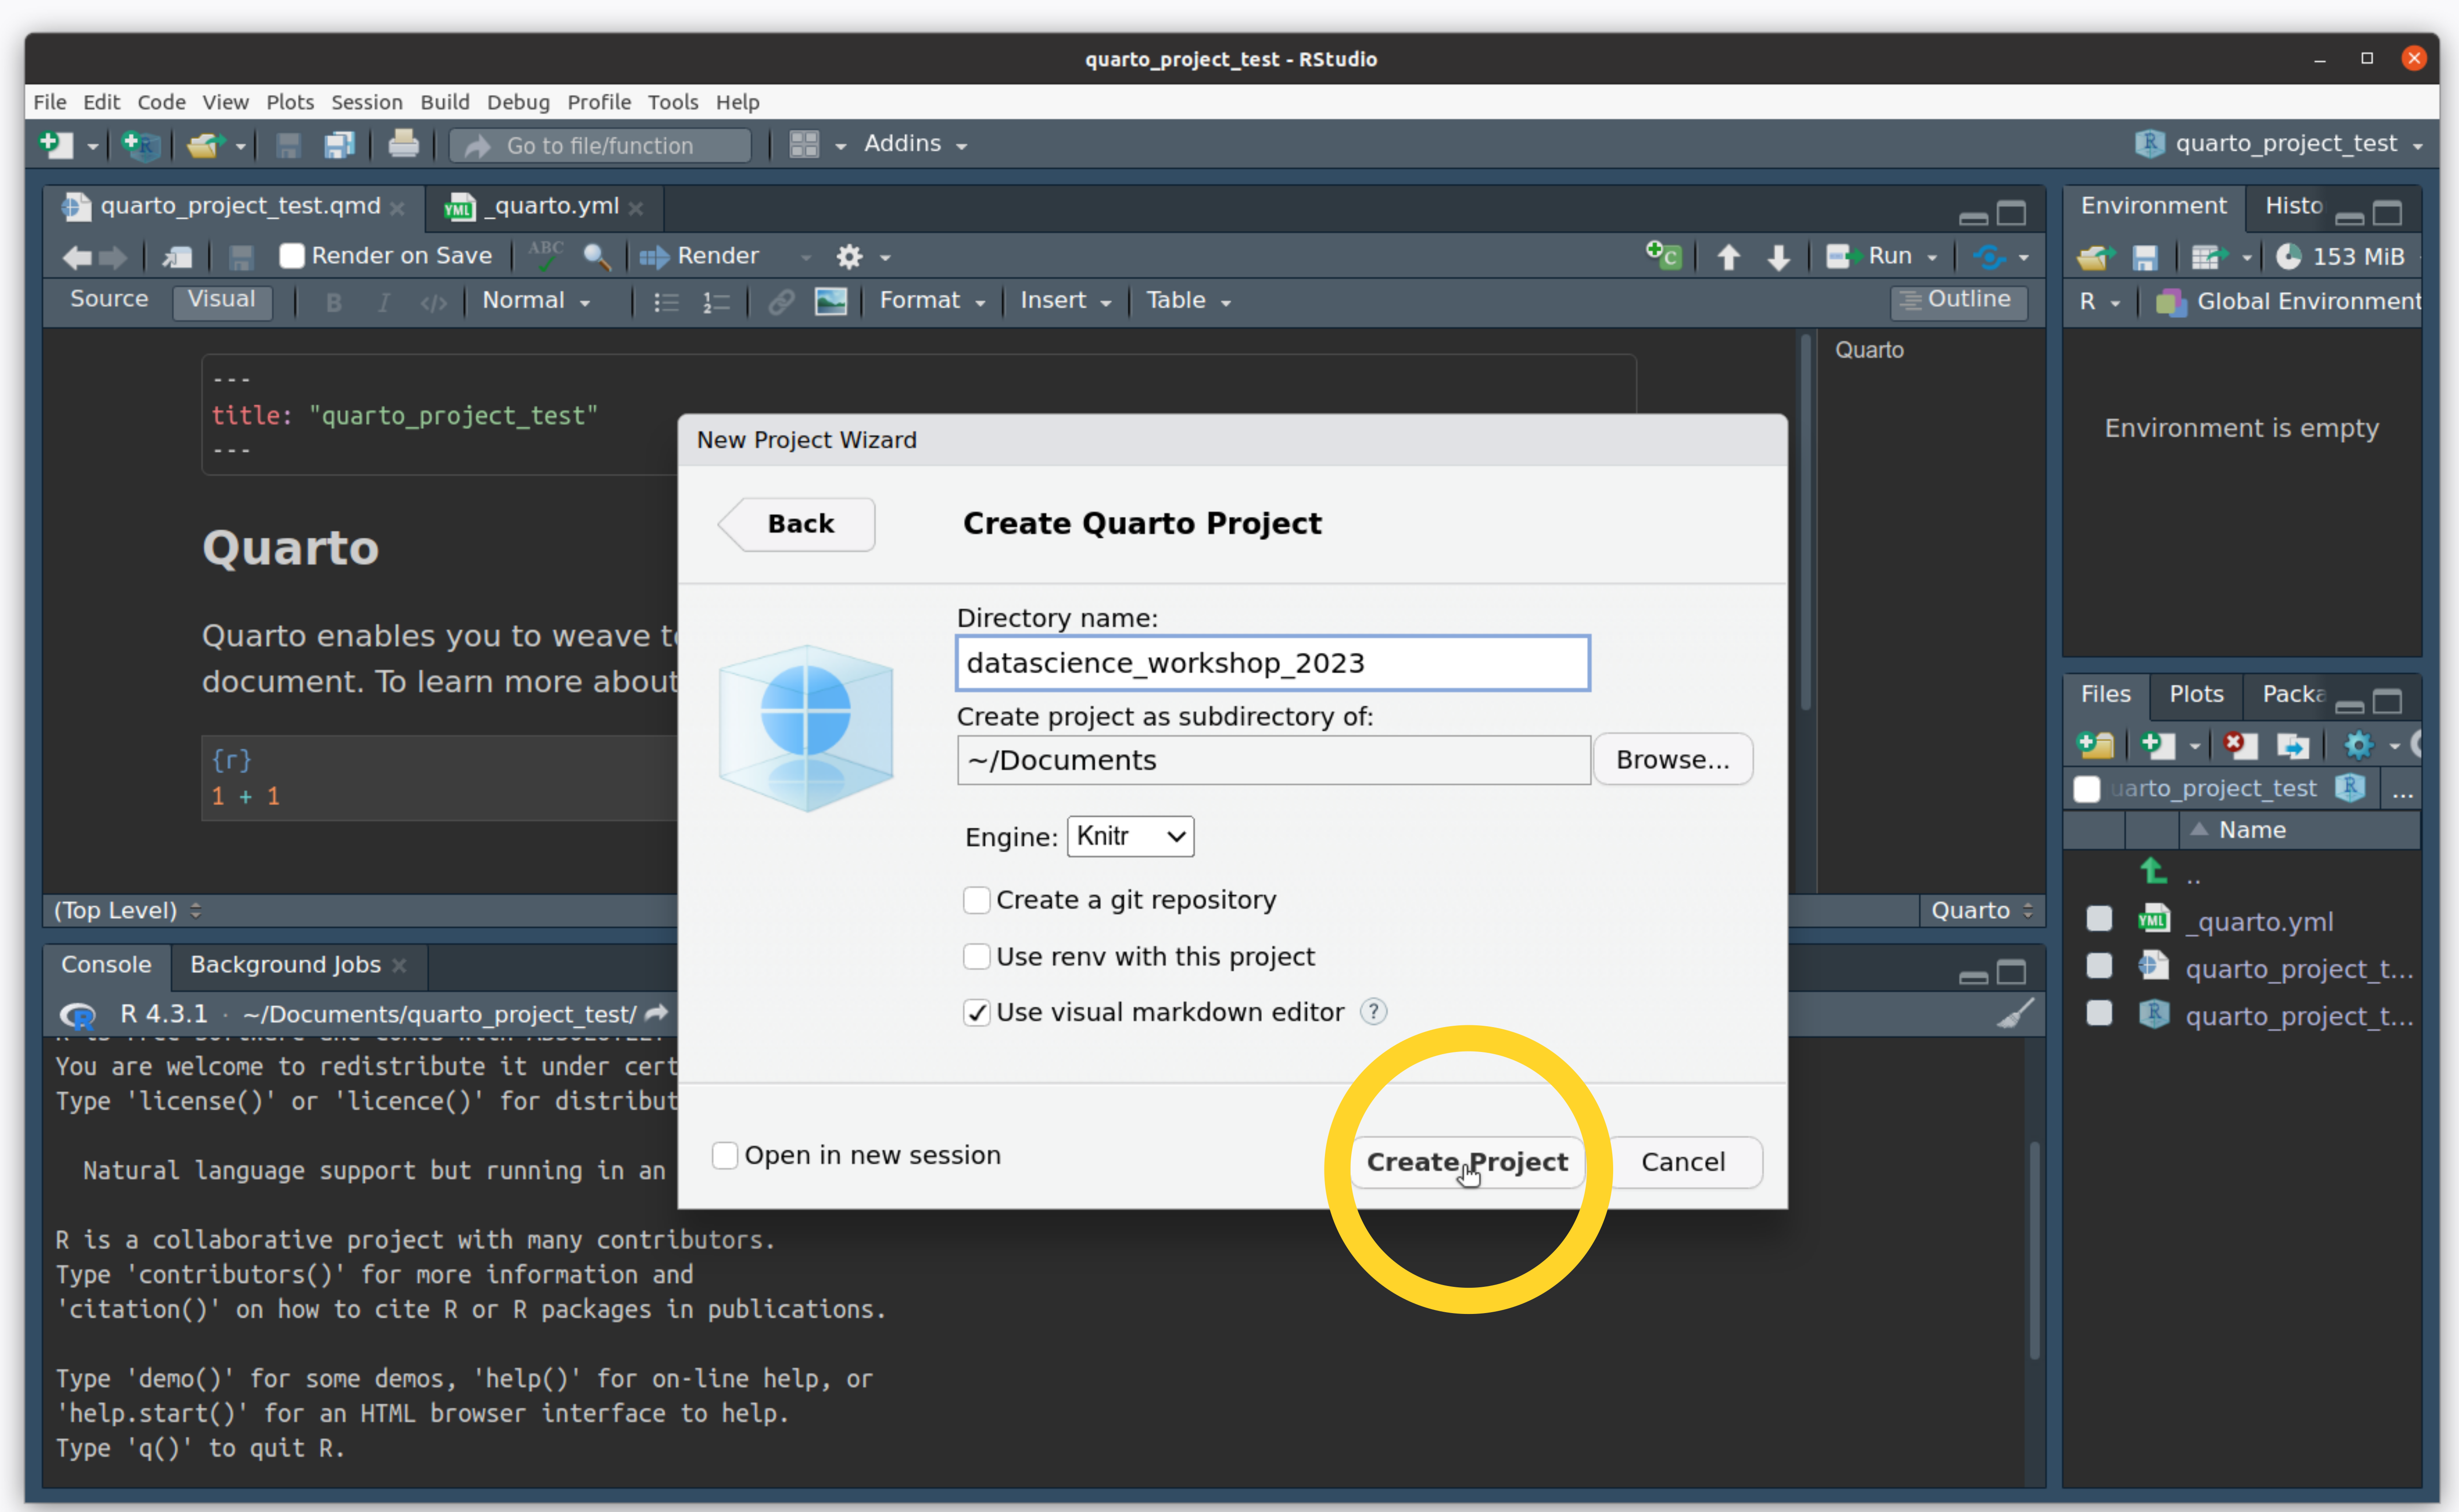2459x1512 pixels.
Task: Click the Directory name text field
Action: pos(1272,663)
